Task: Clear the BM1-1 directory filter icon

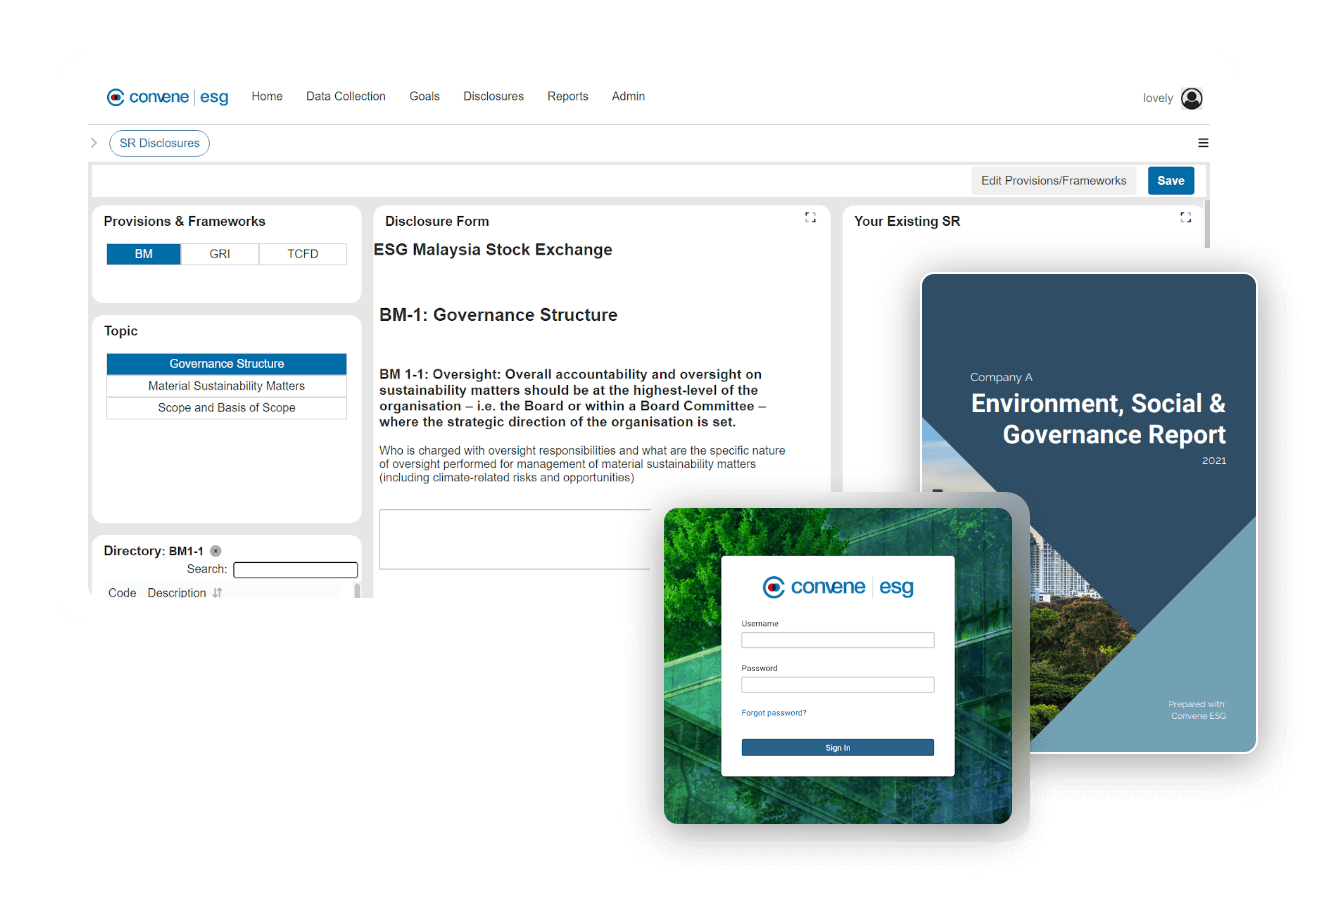Action: click(215, 551)
